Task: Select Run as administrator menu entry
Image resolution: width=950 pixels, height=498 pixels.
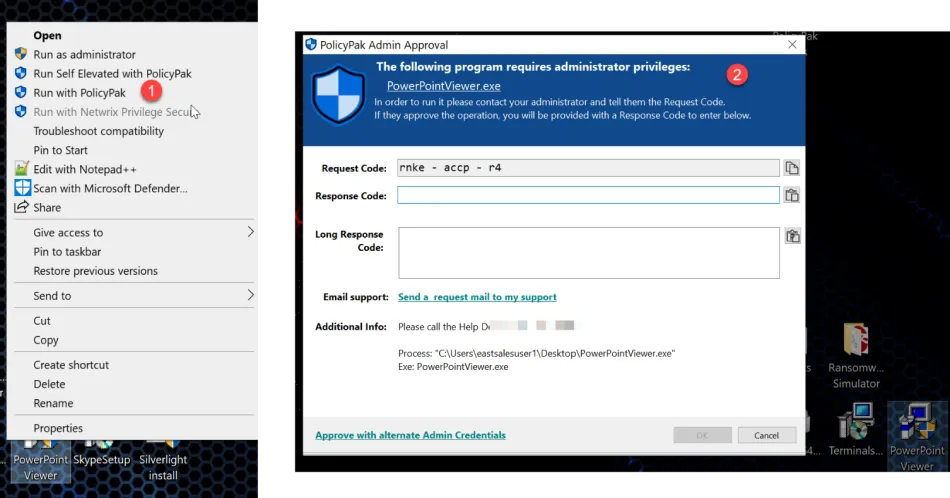Action: [x=84, y=55]
